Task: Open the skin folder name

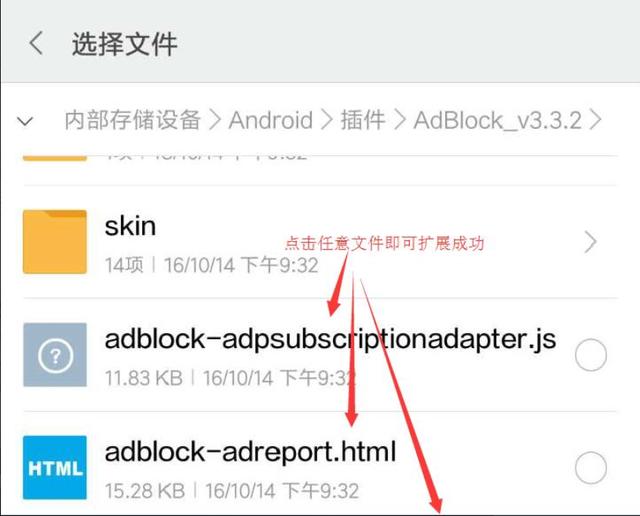Action: coord(130,226)
